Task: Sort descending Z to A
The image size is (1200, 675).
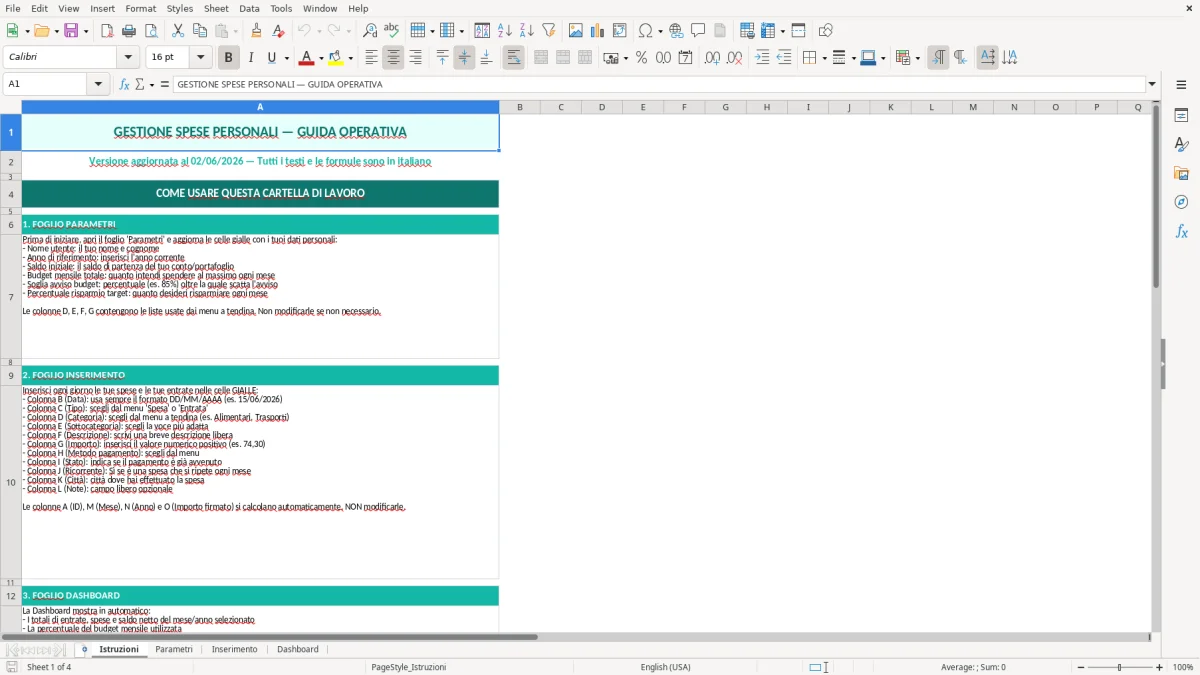Action: coord(526,31)
